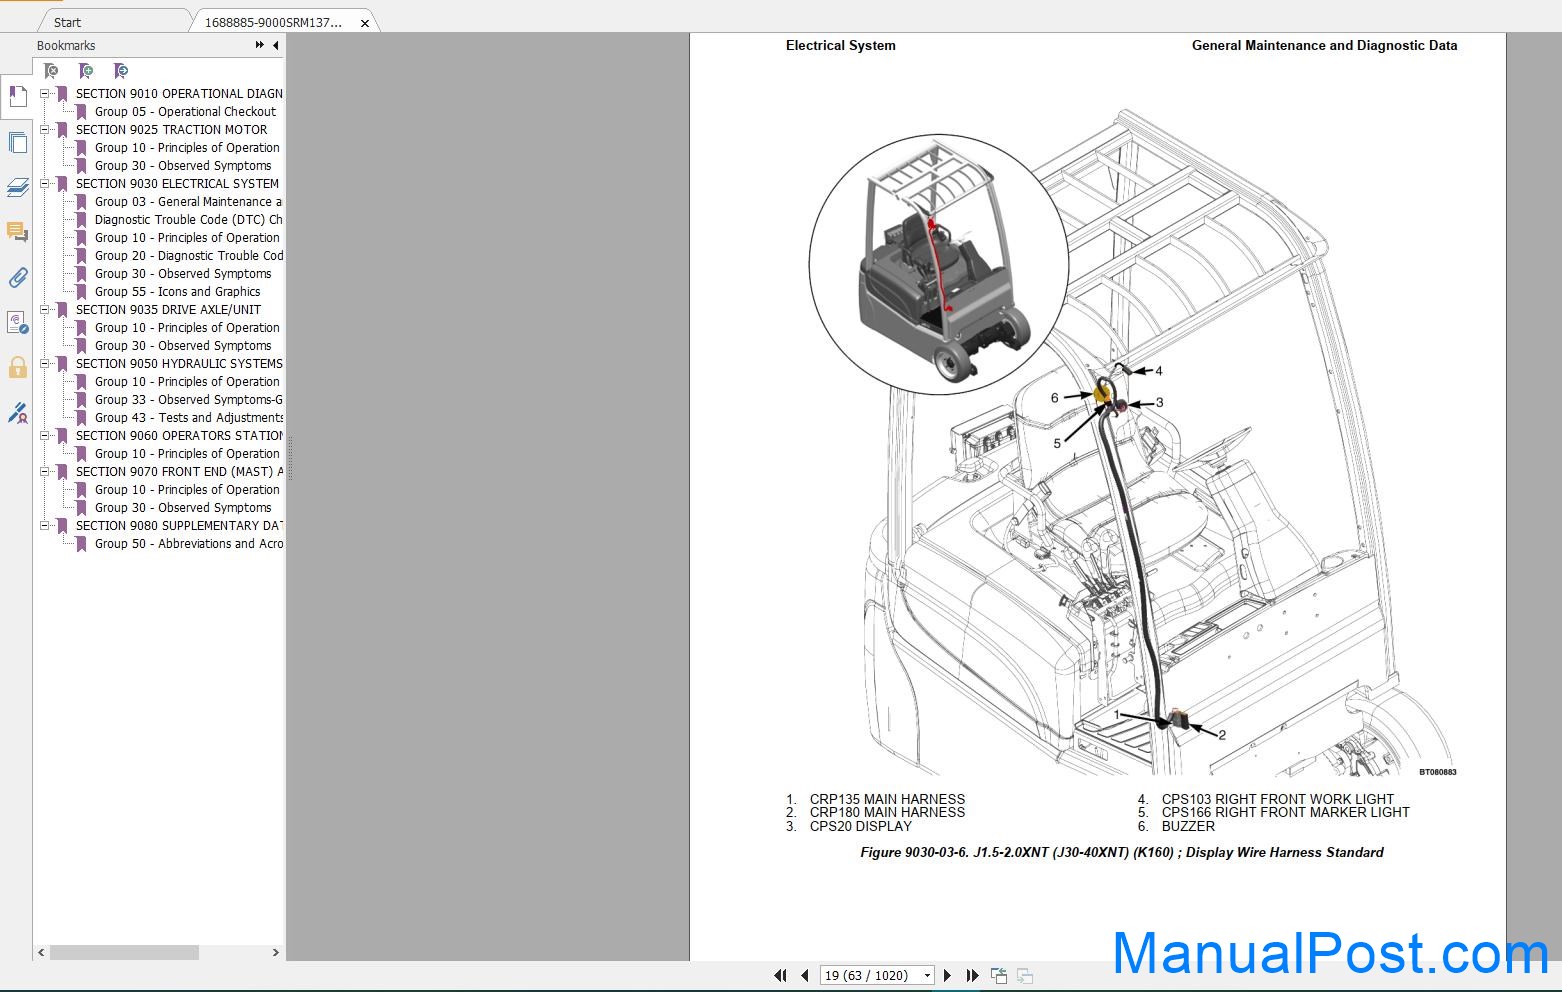This screenshot has height=992, width=1562.
Task: Click the go to bookmark destination icon
Action: [121, 71]
